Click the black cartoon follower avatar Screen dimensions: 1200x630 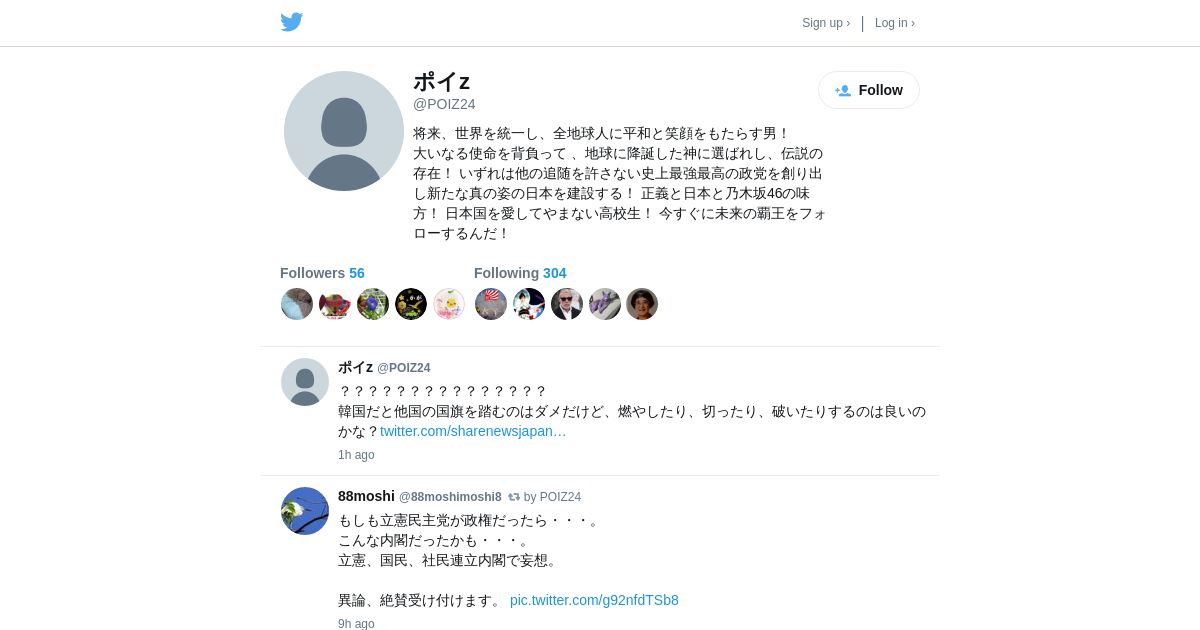[411, 304]
